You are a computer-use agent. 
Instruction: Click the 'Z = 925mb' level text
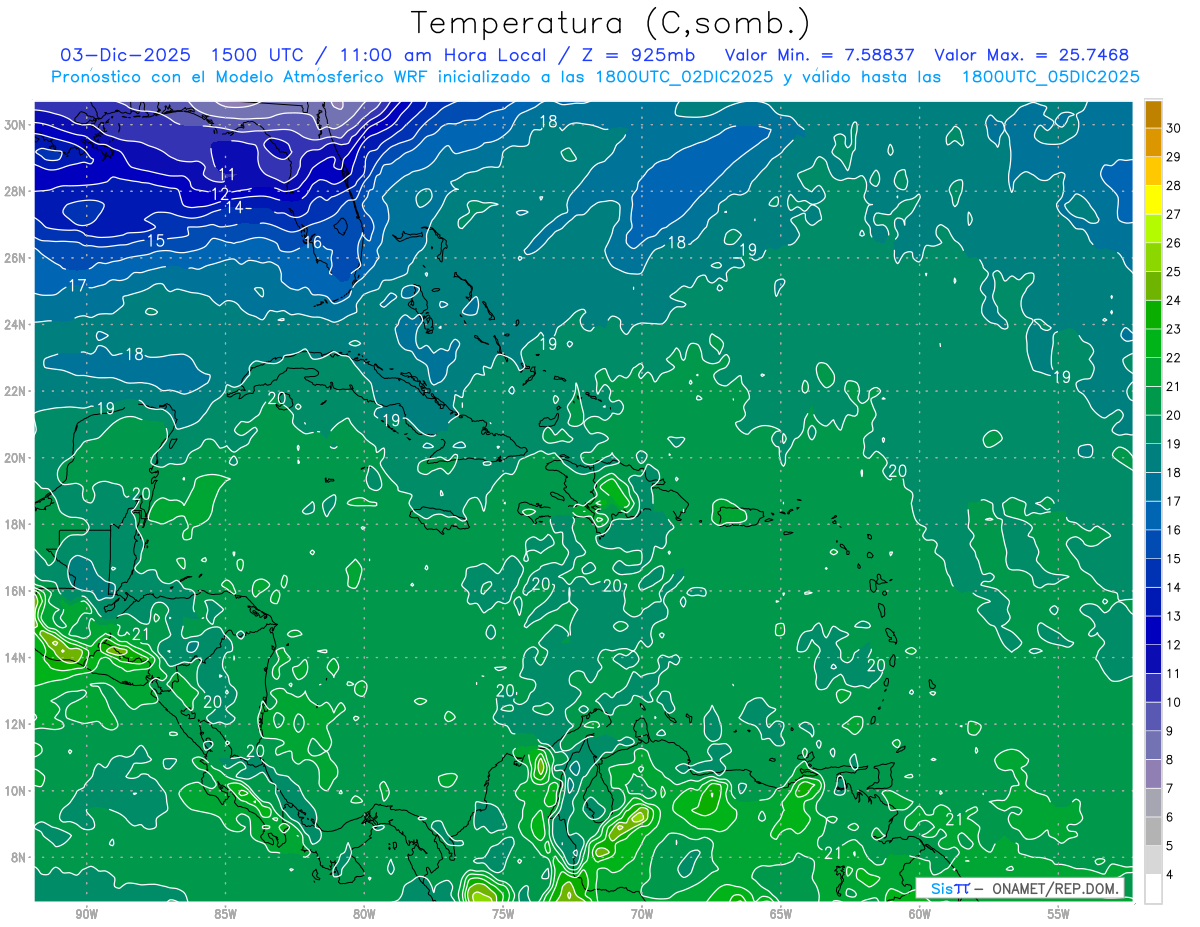(x=636, y=55)
